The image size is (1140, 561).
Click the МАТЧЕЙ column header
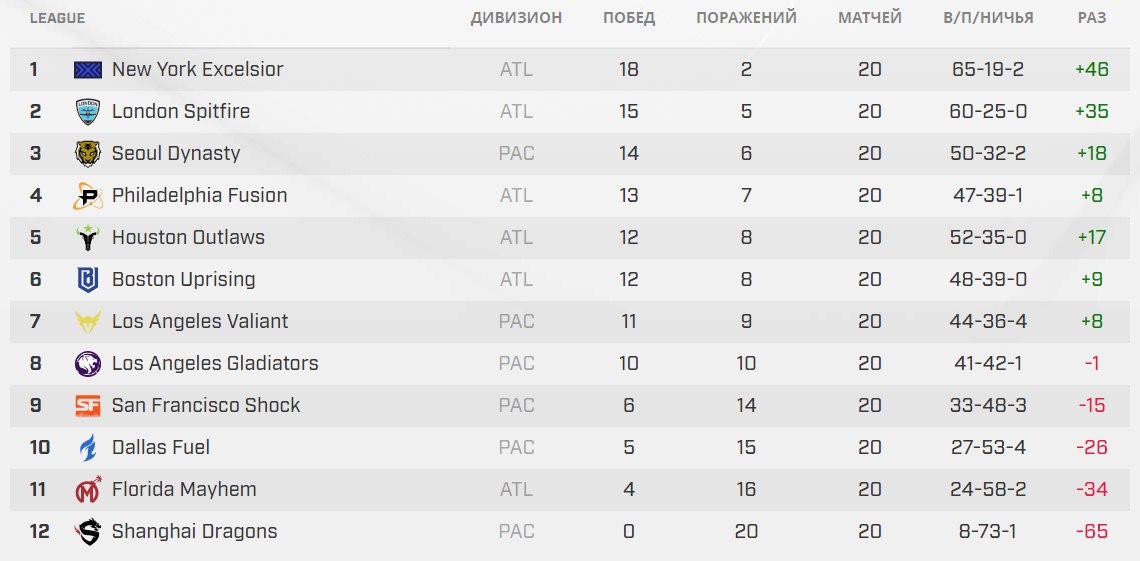tap(869, 18)
